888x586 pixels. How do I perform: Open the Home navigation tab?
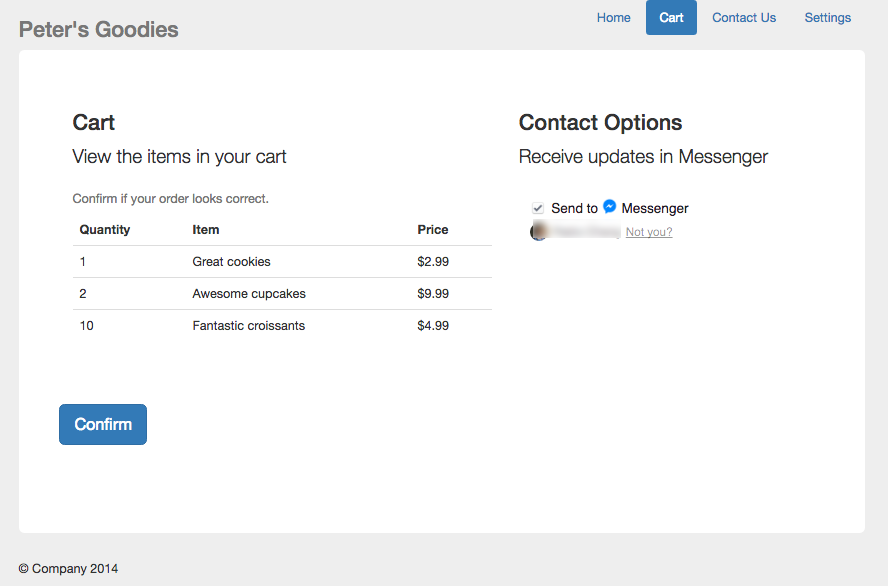tap(613, 18)
